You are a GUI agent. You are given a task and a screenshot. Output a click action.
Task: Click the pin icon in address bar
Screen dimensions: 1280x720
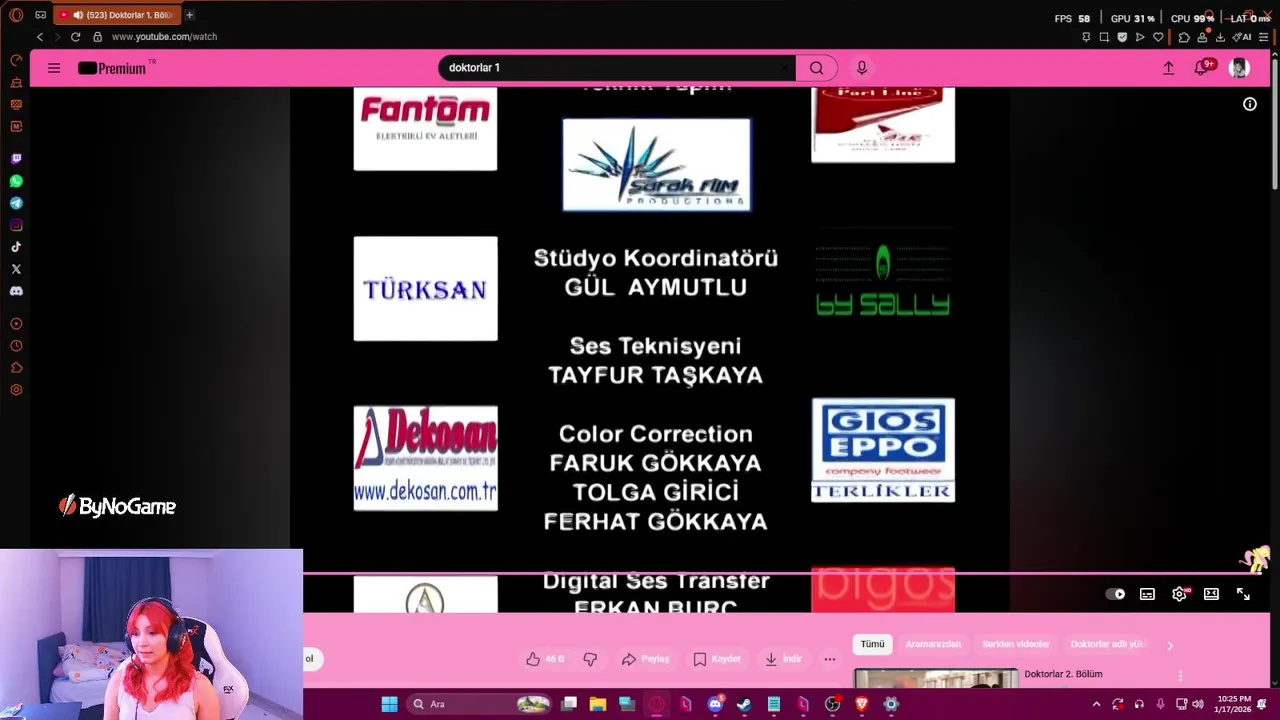tap(1086, 37)
